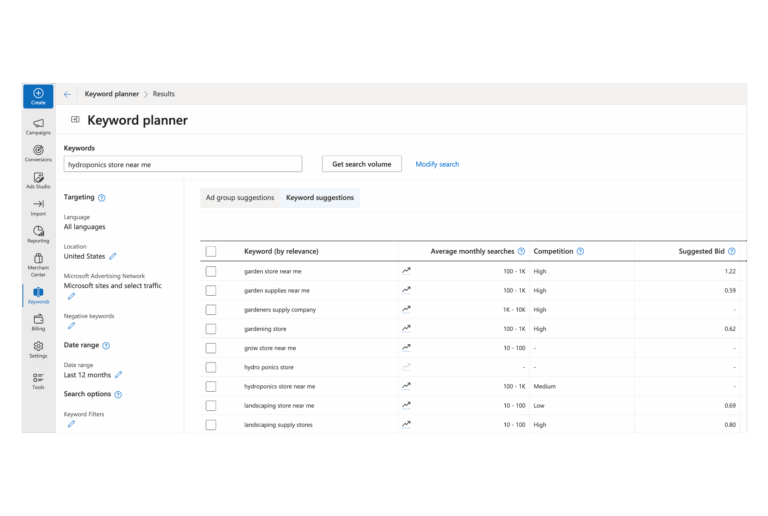Check garden supplies near me row
768x516 pixels.
211,290
